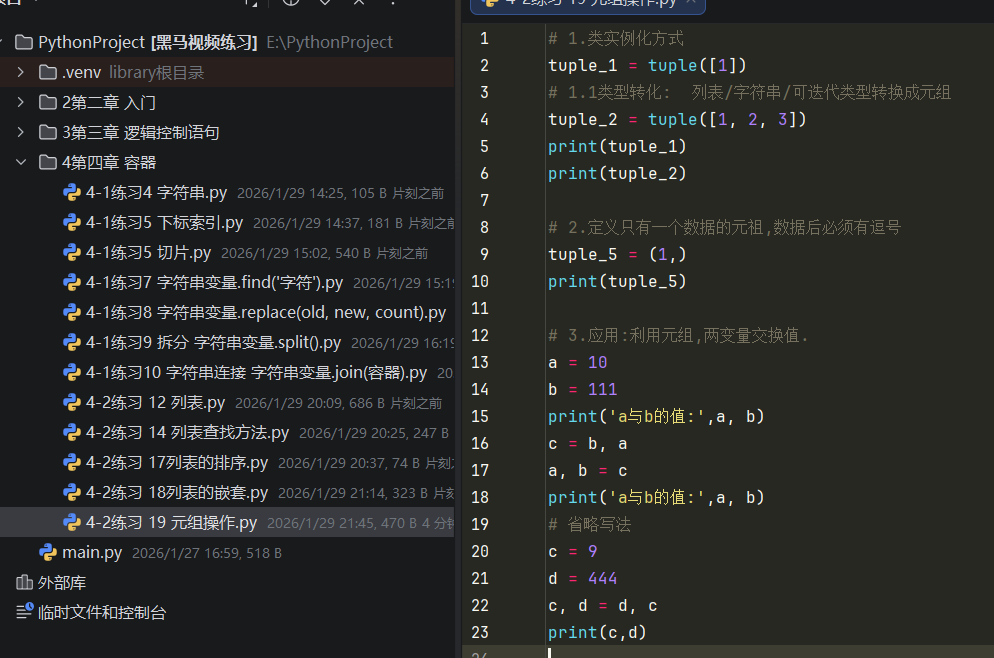Click Python icon of 4-1练习10 join file

pyautogui.click(x=72, y=372)
